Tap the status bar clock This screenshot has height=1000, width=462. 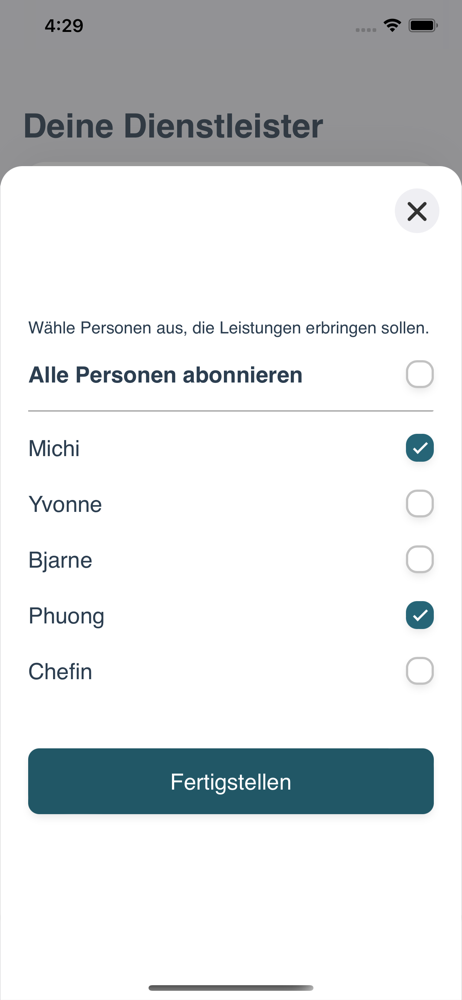pyautogui.click(x=64, y=26)
